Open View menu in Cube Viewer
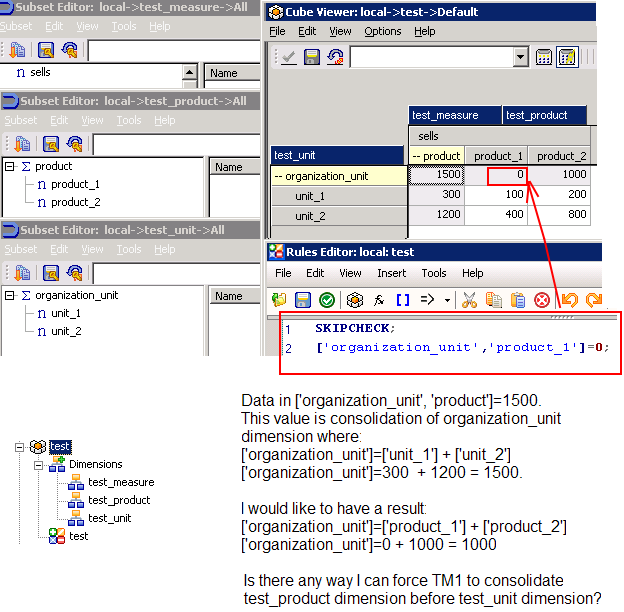Image resolution: width=624 pixels, height=612 pixels. (x=340, y=31)
